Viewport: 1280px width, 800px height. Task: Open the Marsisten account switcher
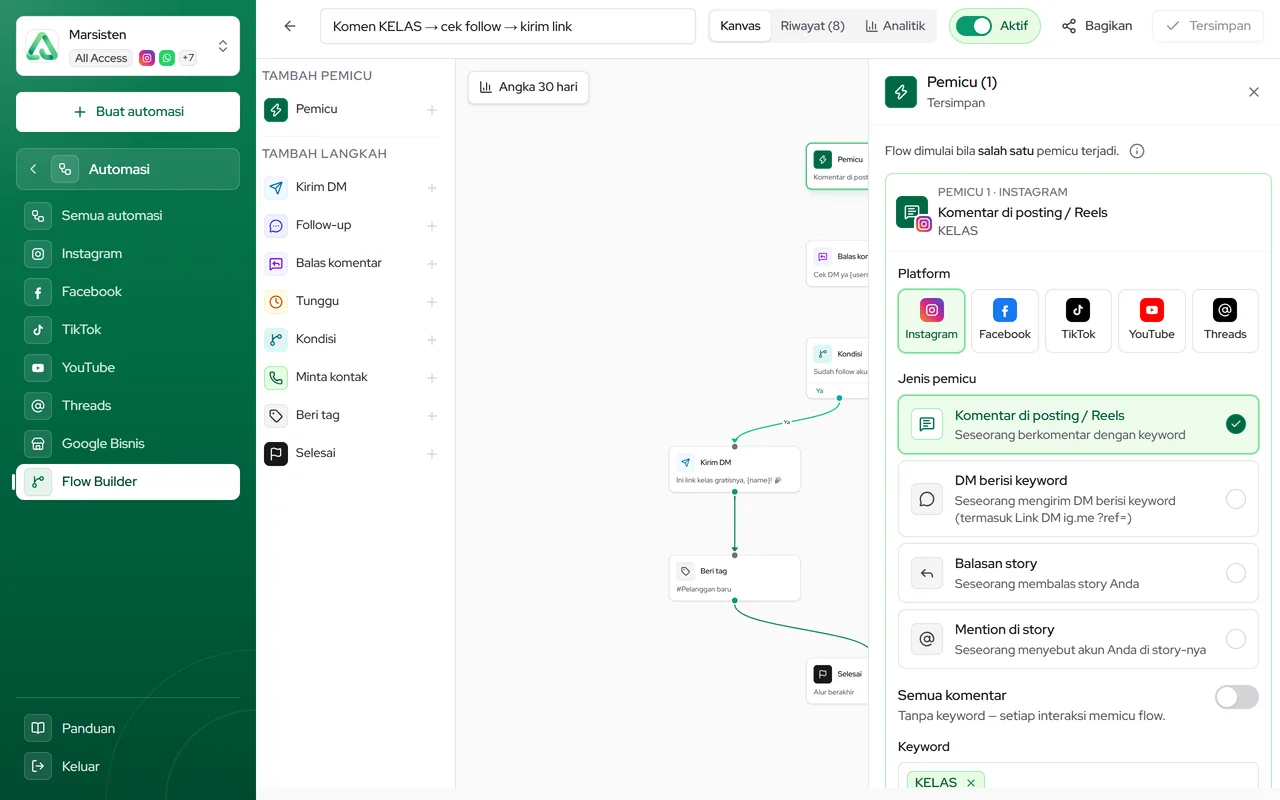(128, 46)
